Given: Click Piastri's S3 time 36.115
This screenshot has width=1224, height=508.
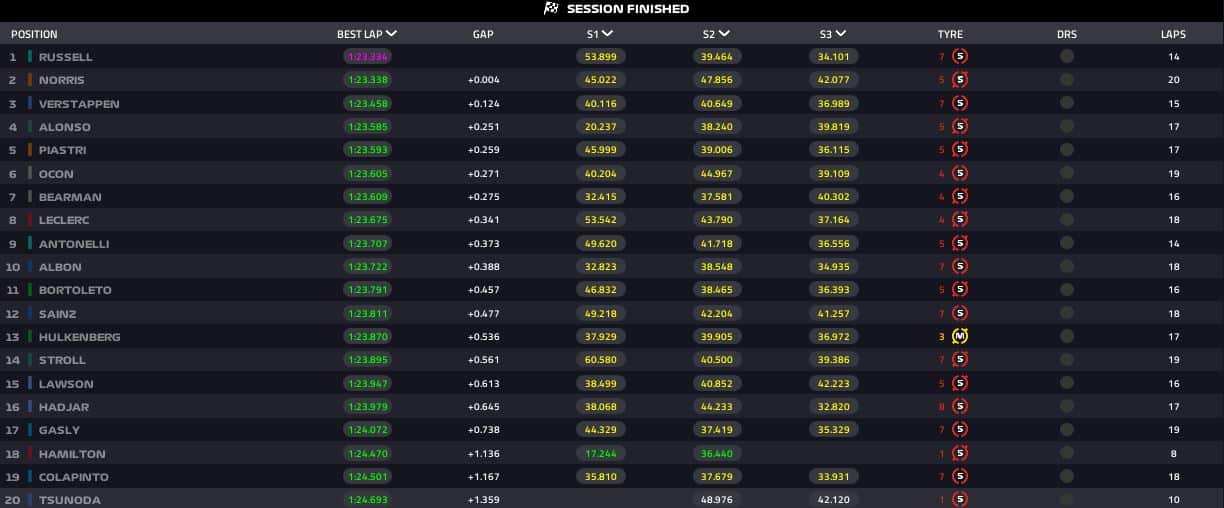Looking at the screenshot, I should tap(833, 150).
